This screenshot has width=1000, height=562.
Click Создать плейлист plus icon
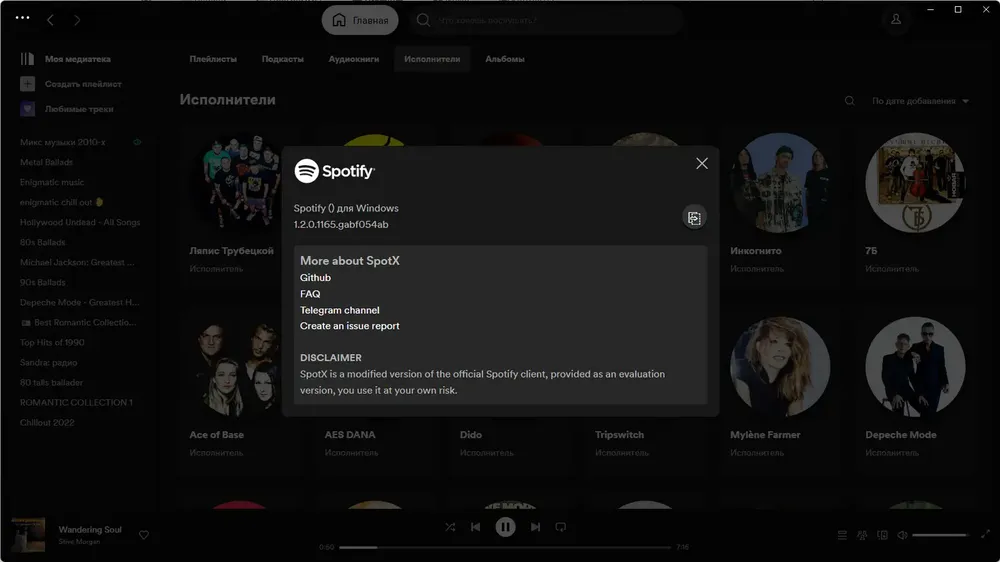tap(27, 84)
